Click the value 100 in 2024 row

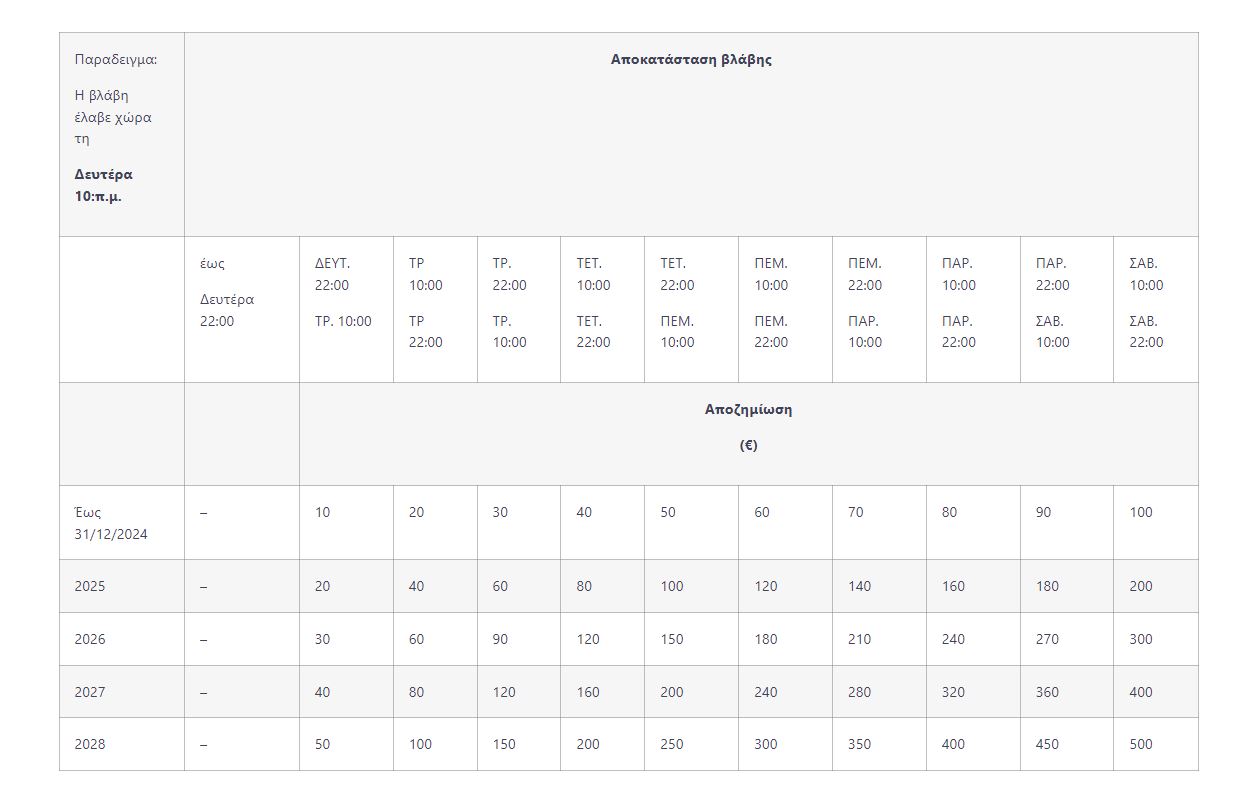click(x=1141, y=512)
